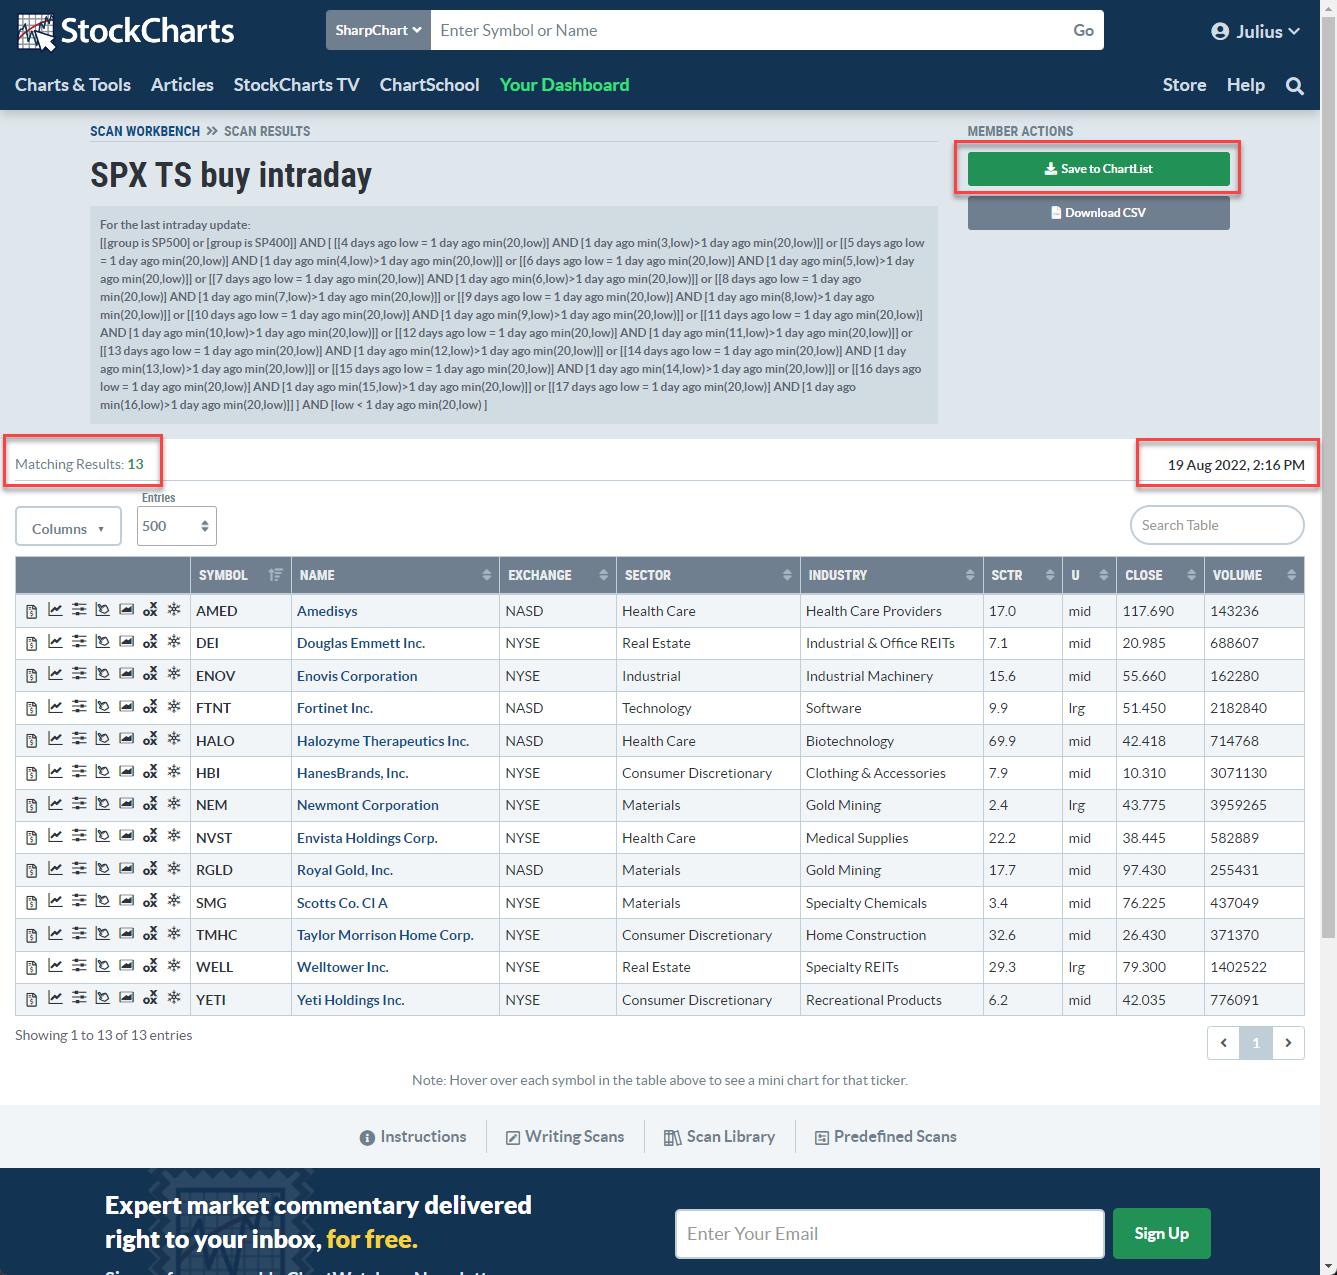Click the StockCharts logo
The height and width of the screenshot is (1275, 1337).
pyautogui.click(x=126, y=31)
